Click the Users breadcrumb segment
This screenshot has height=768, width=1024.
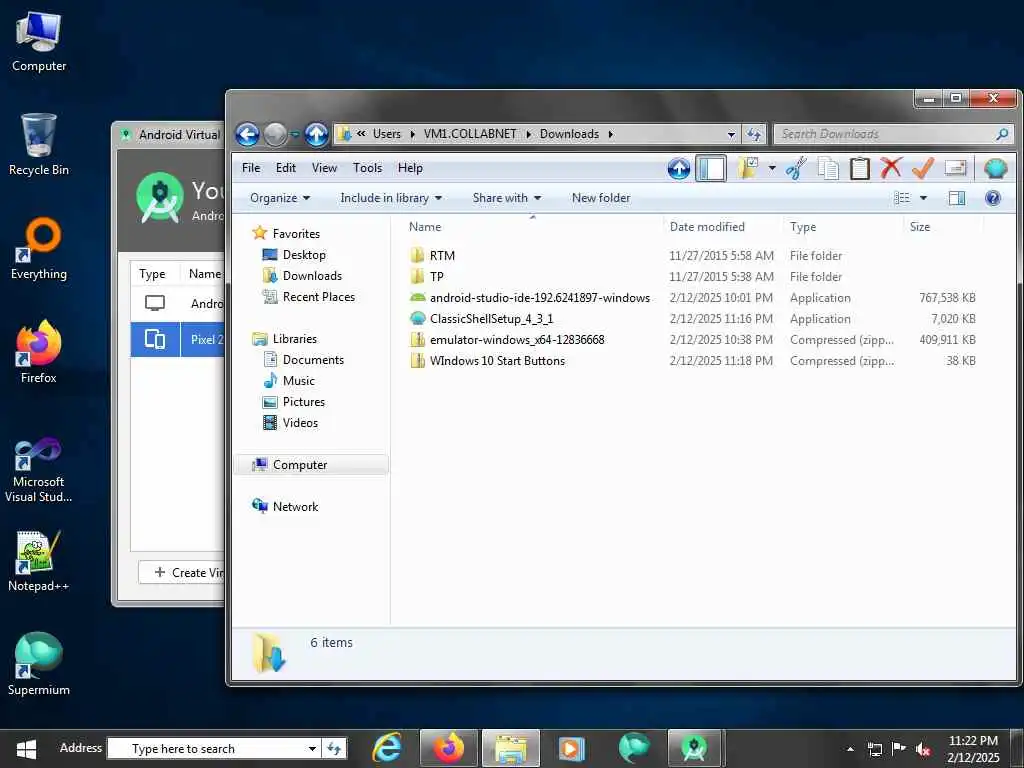pos(387,134)
